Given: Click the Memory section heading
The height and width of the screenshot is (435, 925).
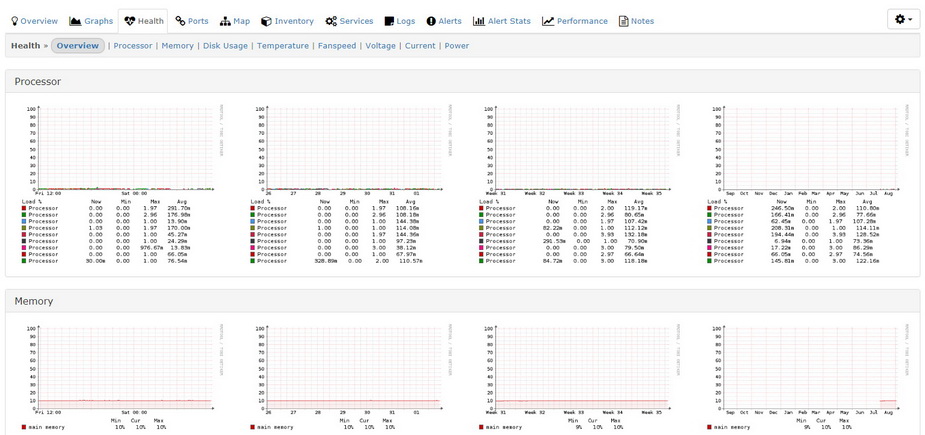Looking at the screenshot, I should pos(34,301).
